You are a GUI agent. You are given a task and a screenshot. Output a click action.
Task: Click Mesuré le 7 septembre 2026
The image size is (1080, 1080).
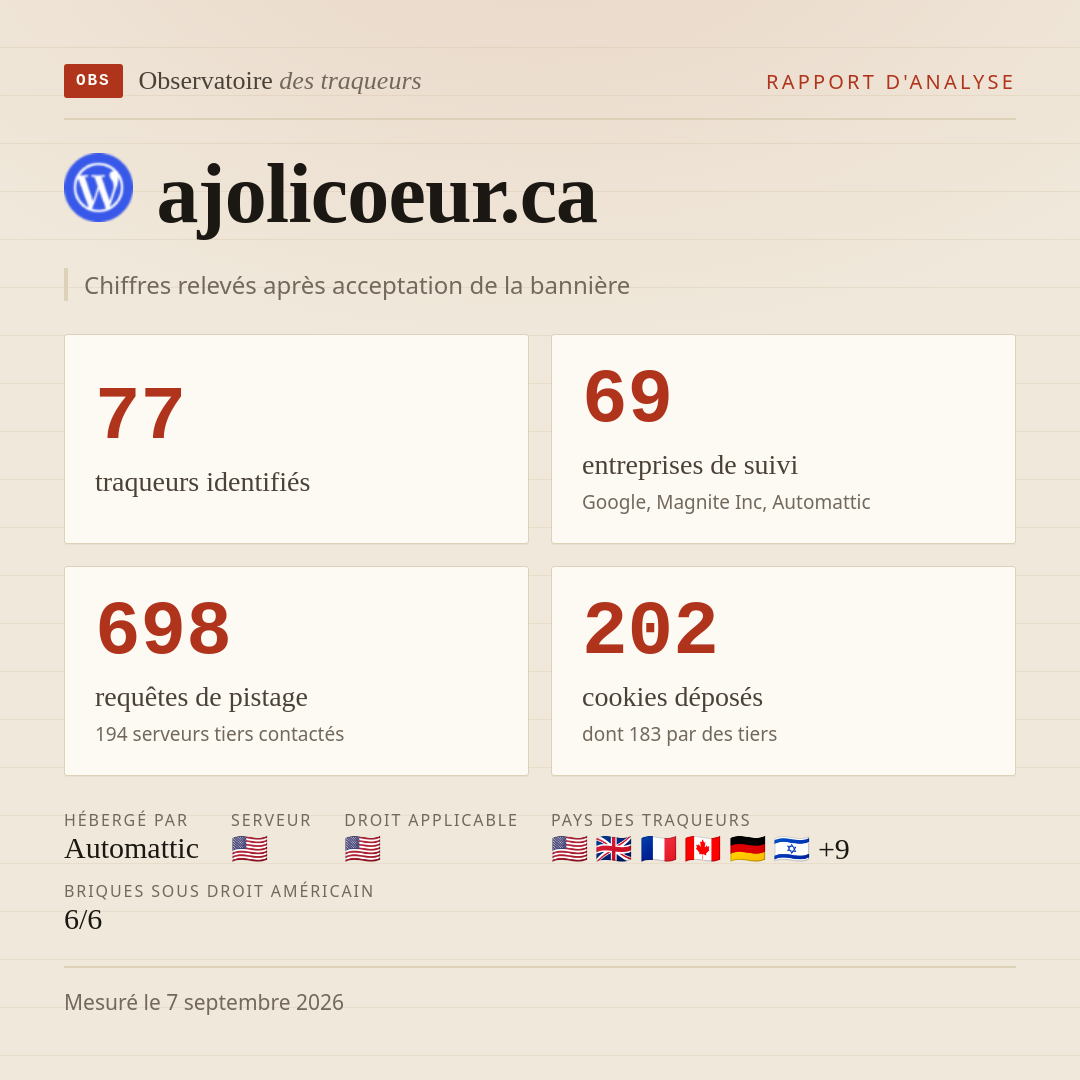pos(204,1002)
